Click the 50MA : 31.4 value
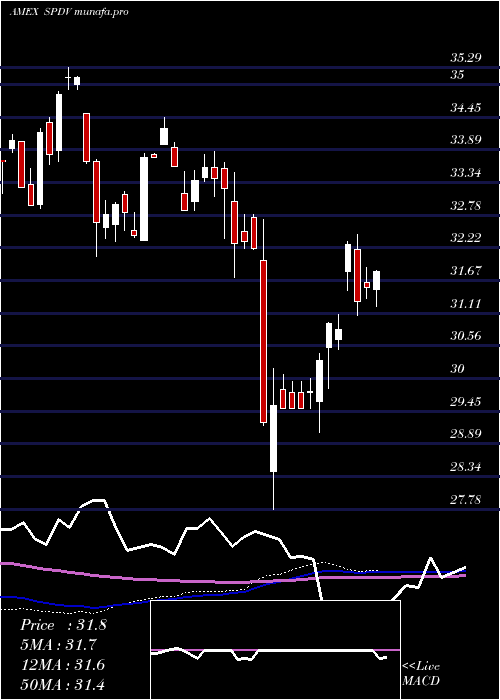 [62, 684]
